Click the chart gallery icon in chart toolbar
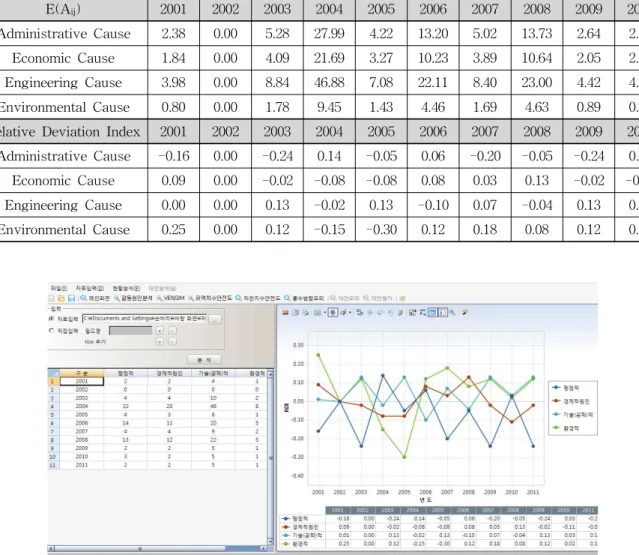 (285, 313)
